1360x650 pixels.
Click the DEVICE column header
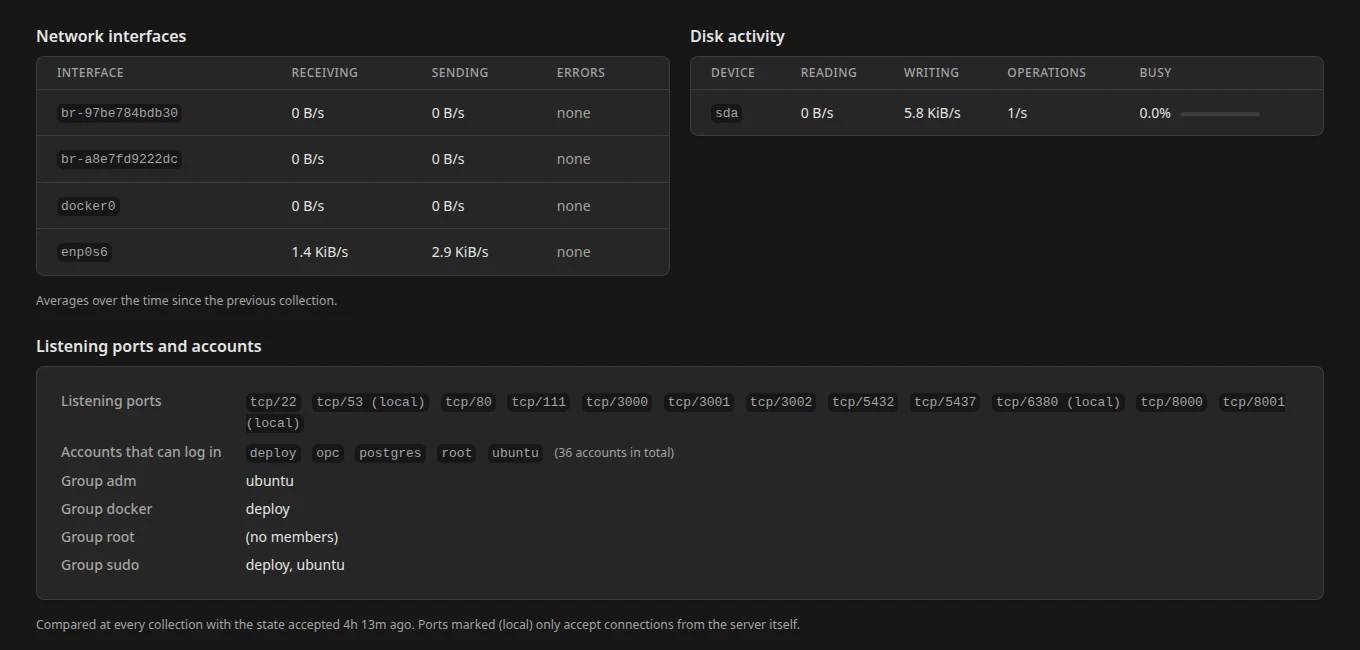733,73
